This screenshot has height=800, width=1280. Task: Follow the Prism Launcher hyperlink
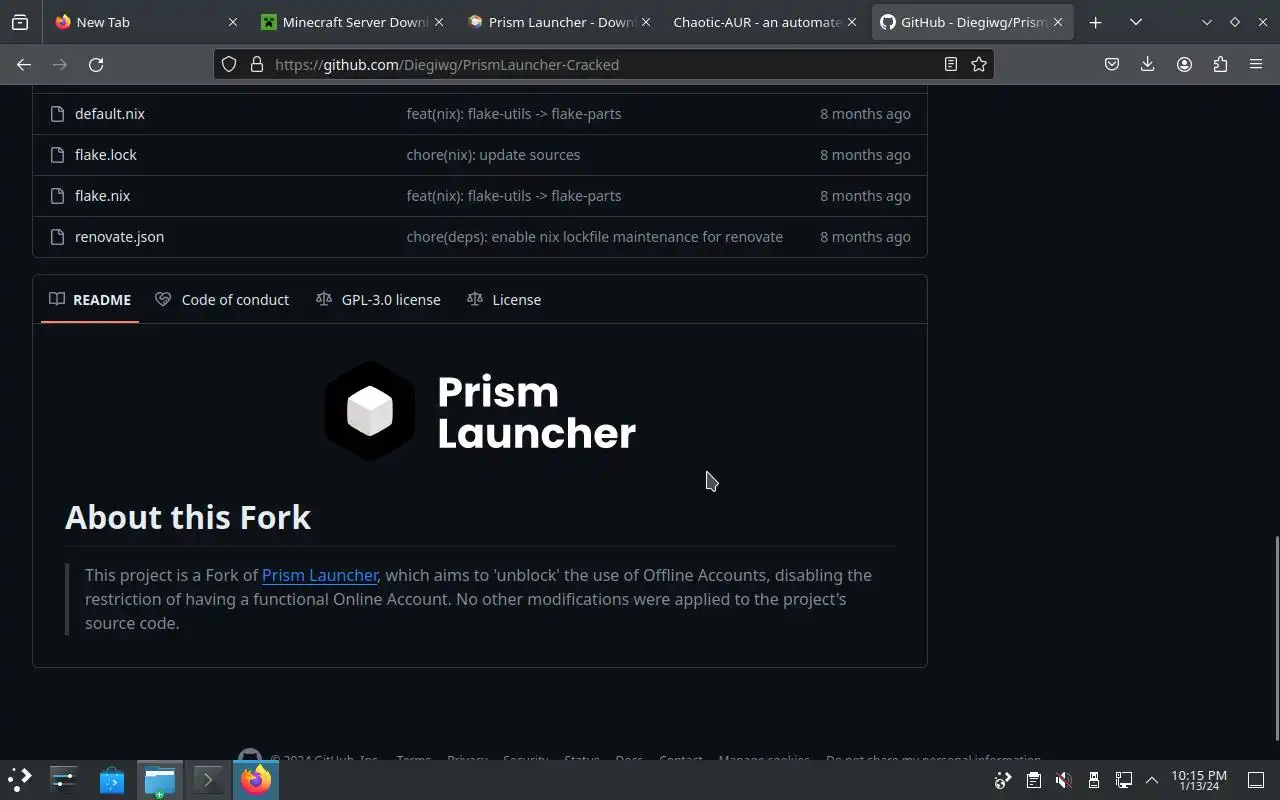pyautogui.click(x=320, y=575)
